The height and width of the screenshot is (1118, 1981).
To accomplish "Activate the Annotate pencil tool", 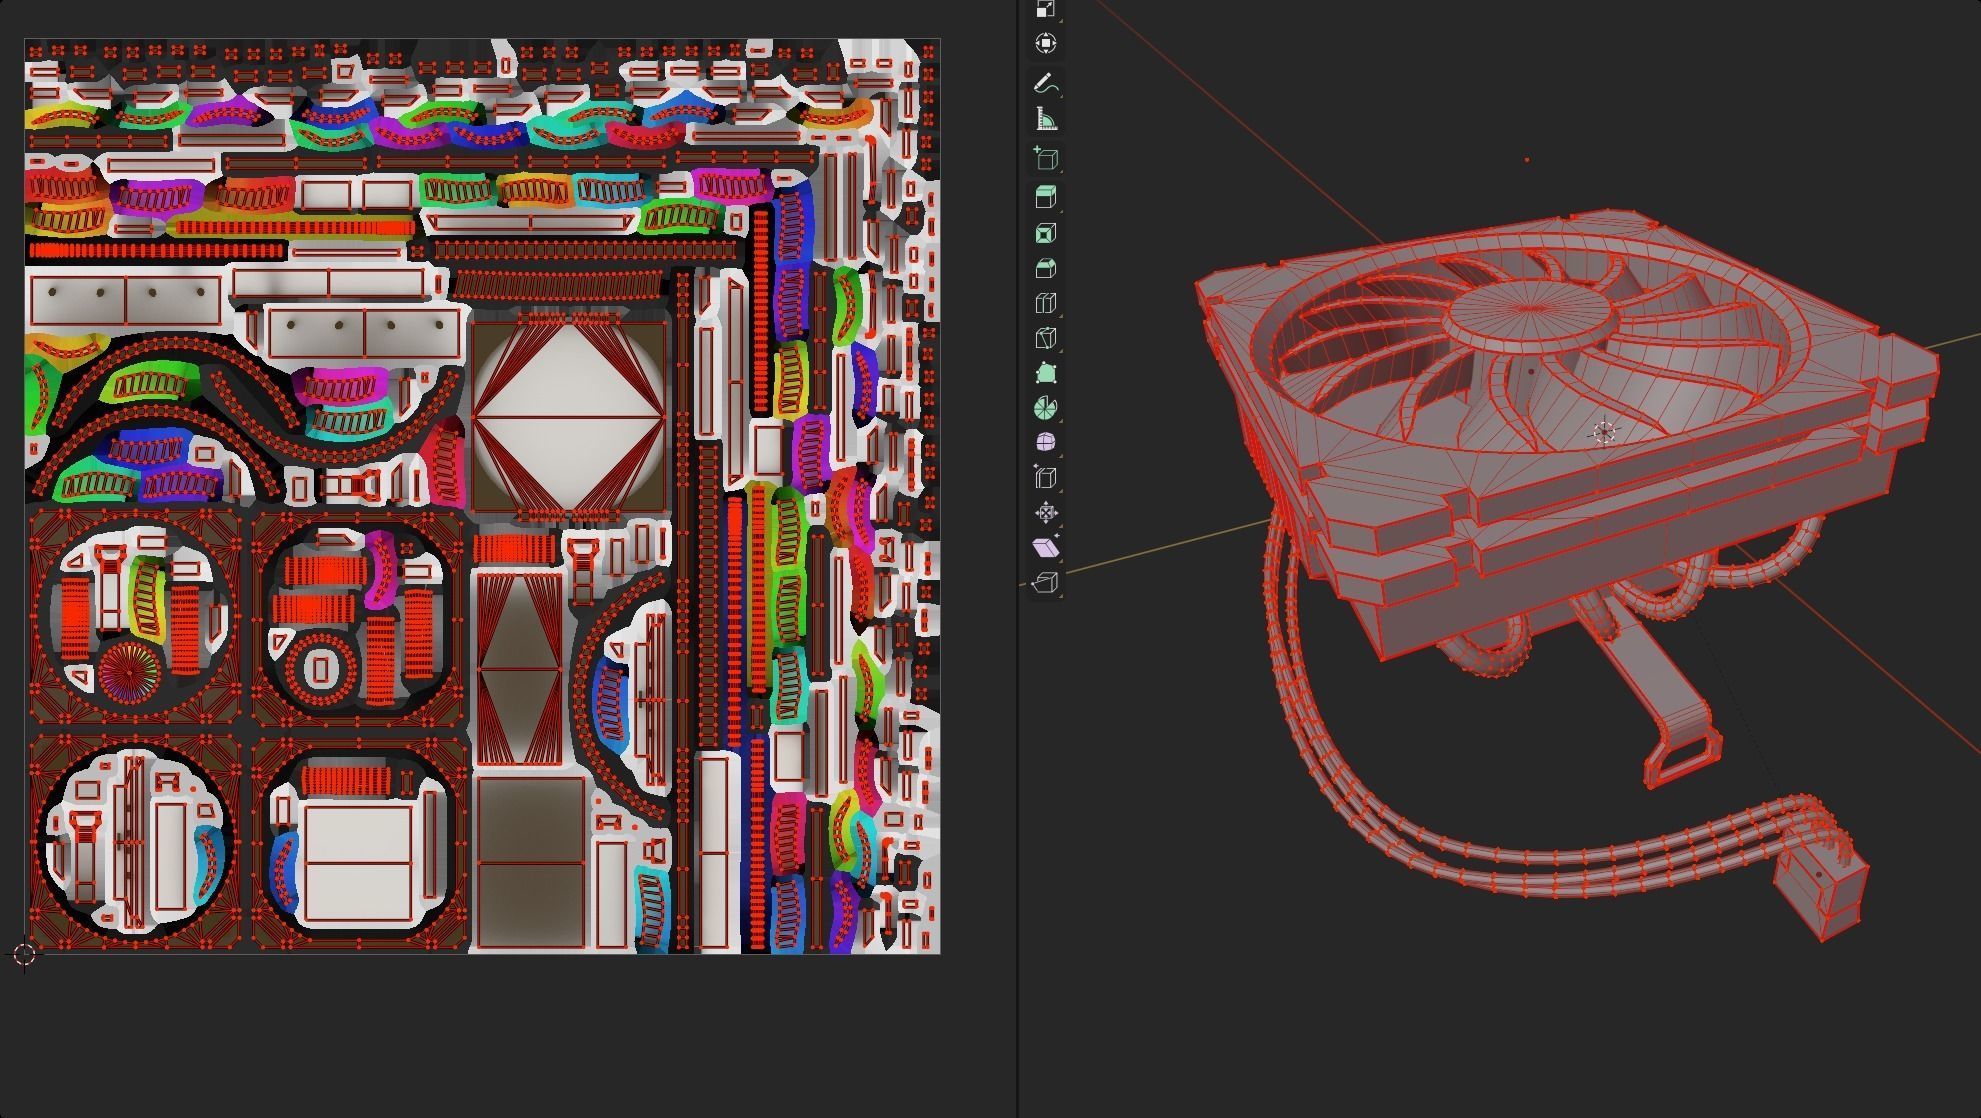I will pyautogui.click(x=1045, y=83).
